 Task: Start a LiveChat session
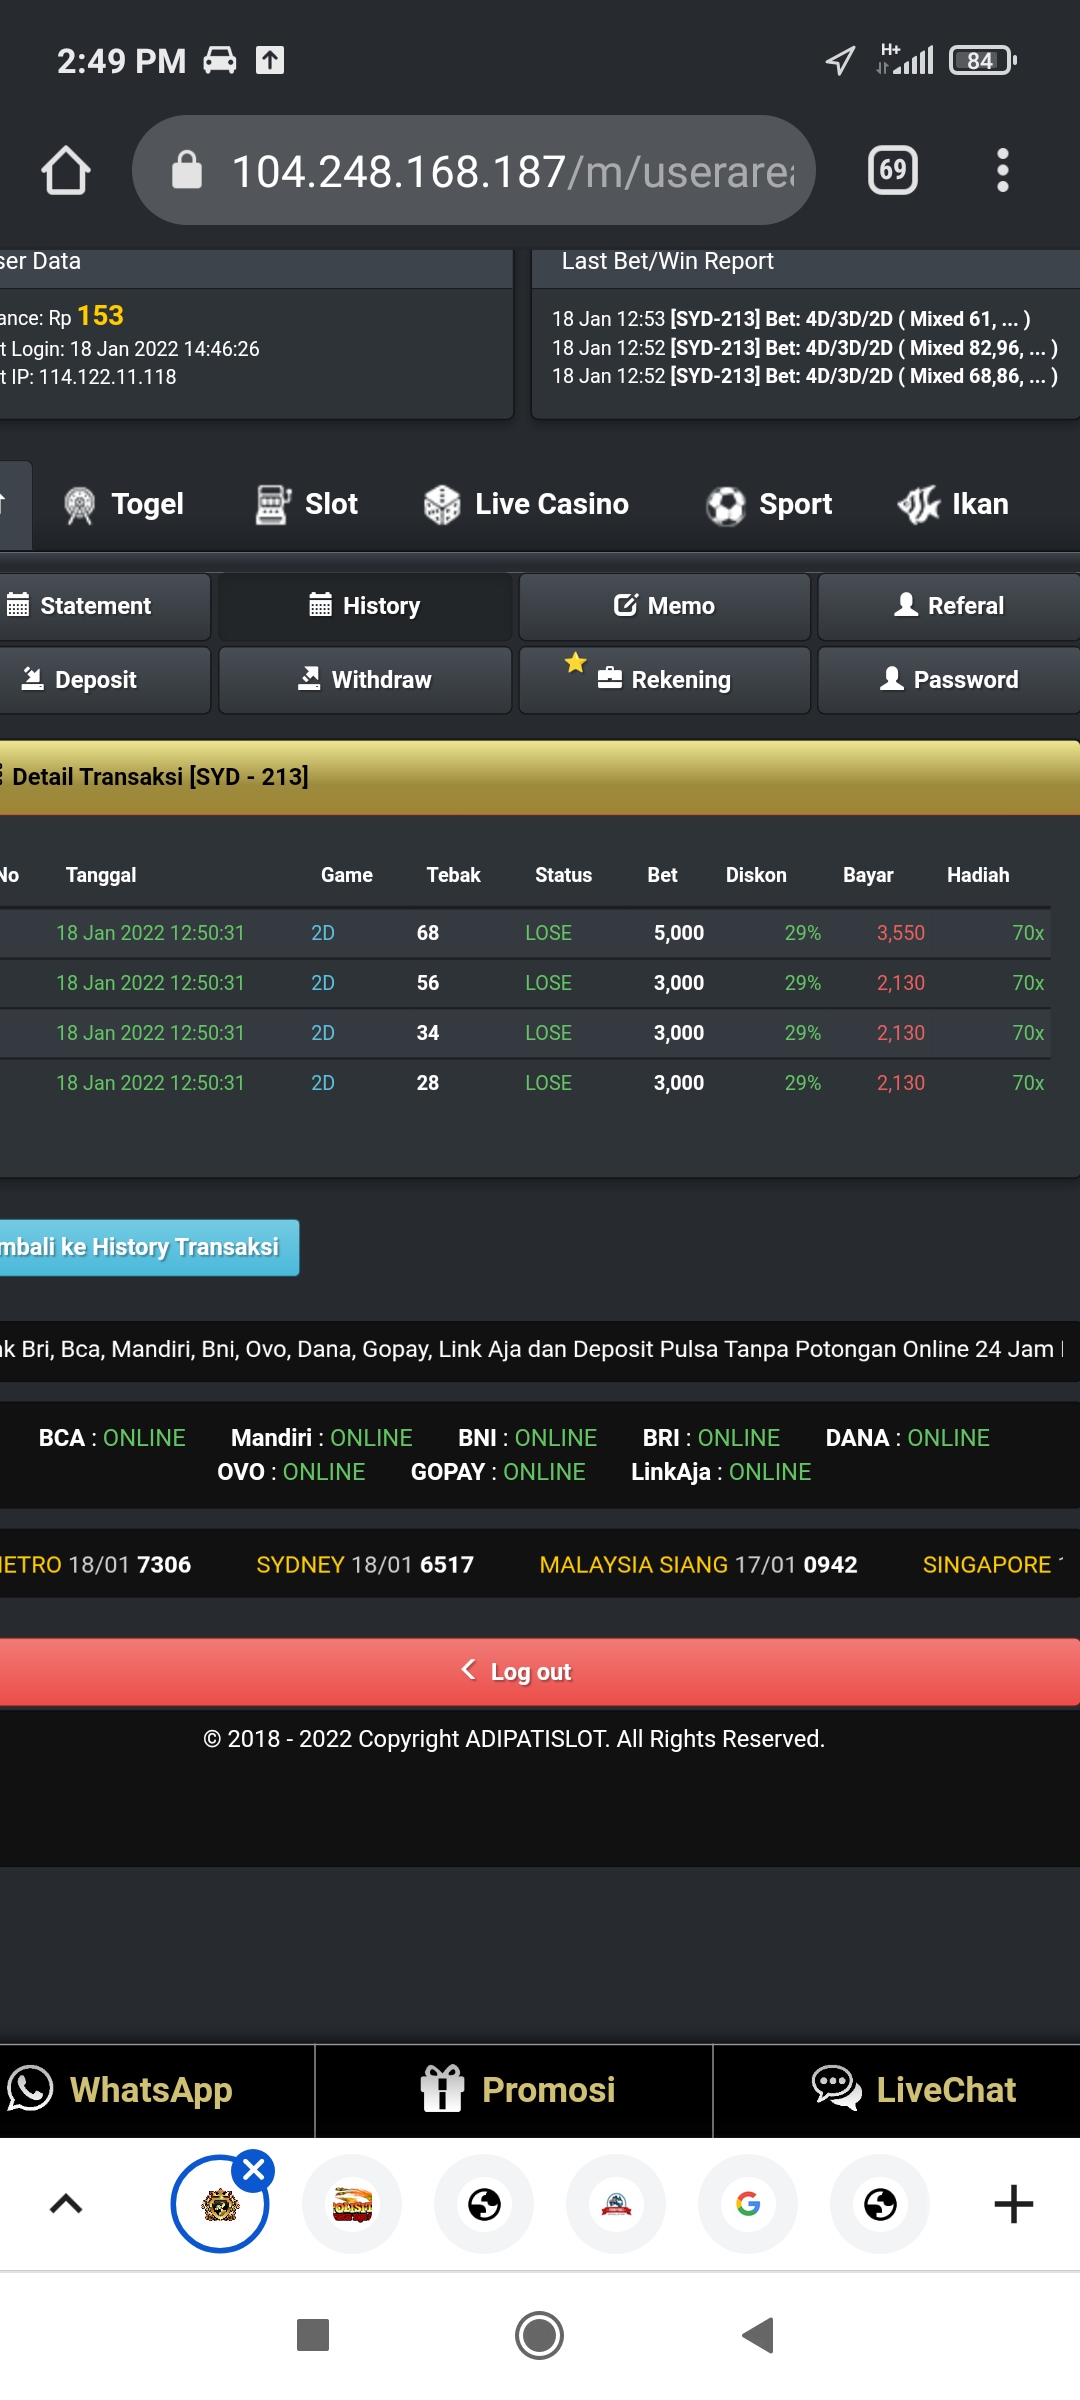913,2090
